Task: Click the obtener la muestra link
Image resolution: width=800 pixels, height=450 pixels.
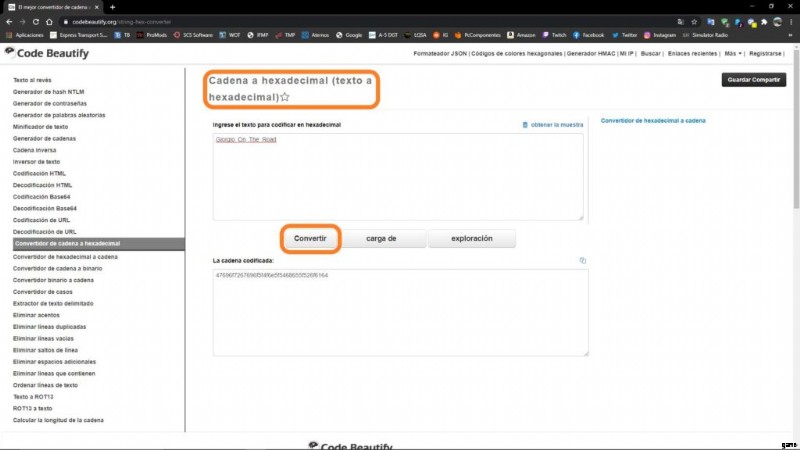Action: pos(556,125)
